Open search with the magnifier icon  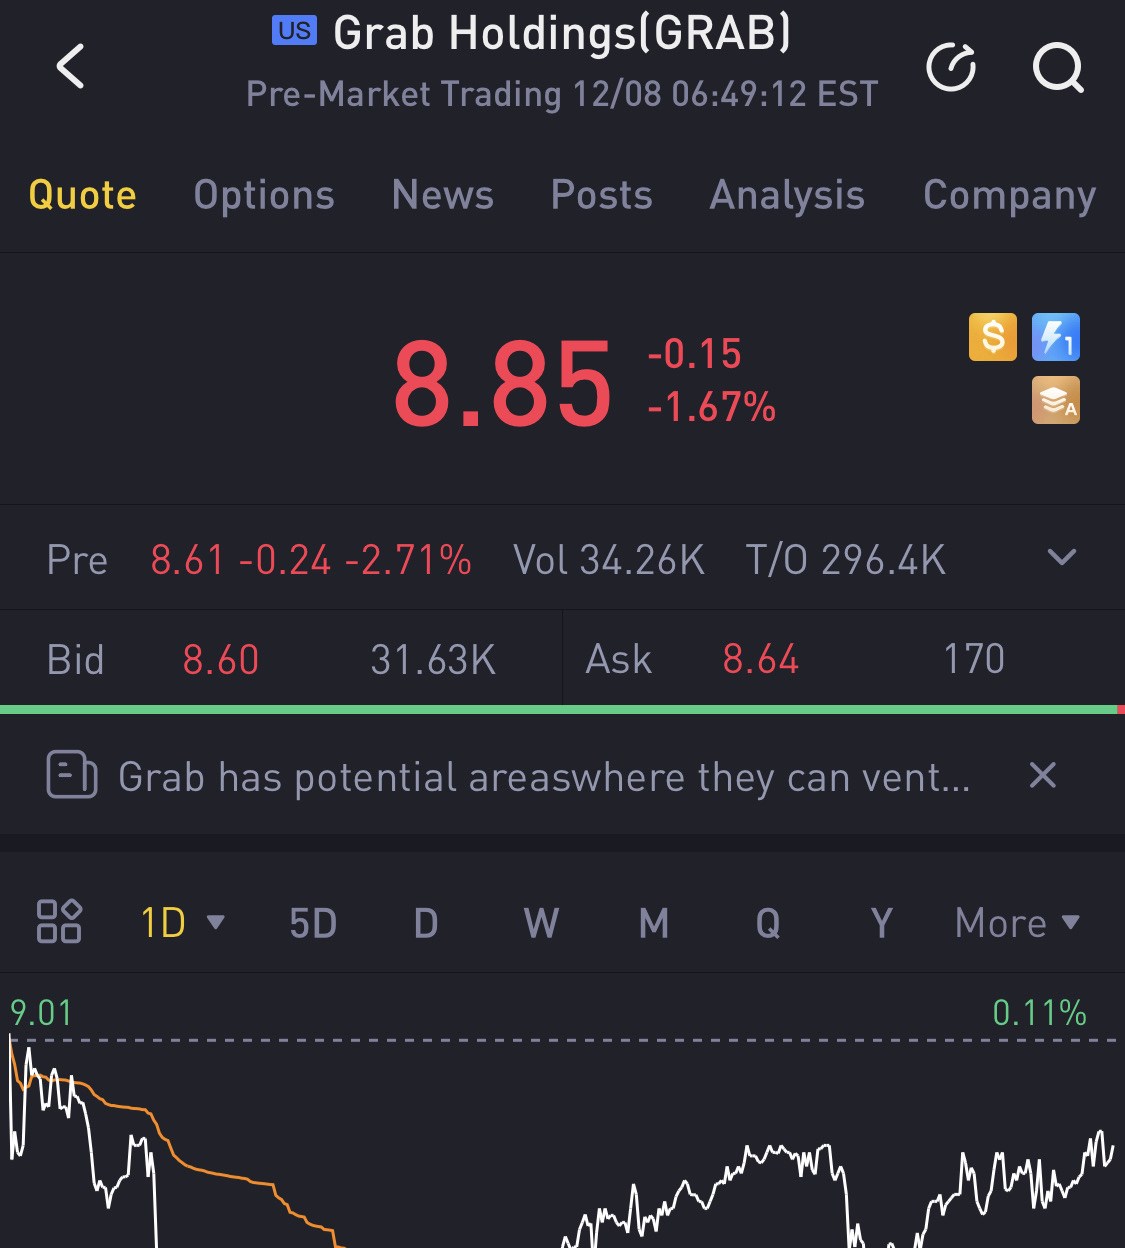point(1058,67)
